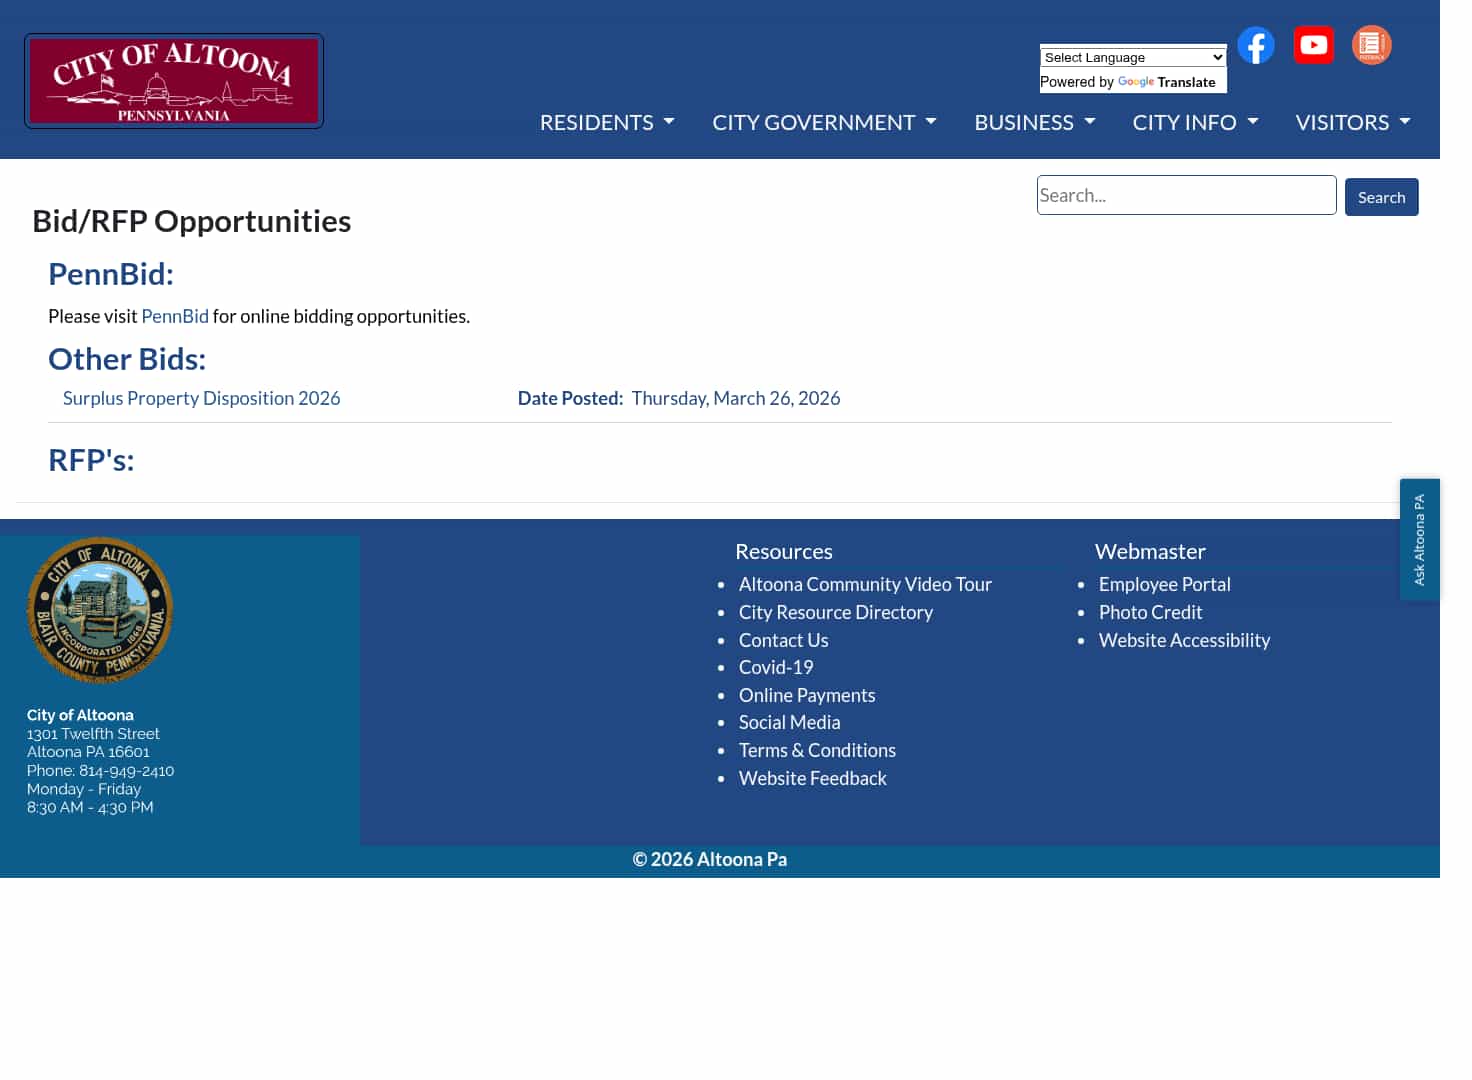Open Terms & Conditions link
The image size is (1472, 1080).
(817, 750)
